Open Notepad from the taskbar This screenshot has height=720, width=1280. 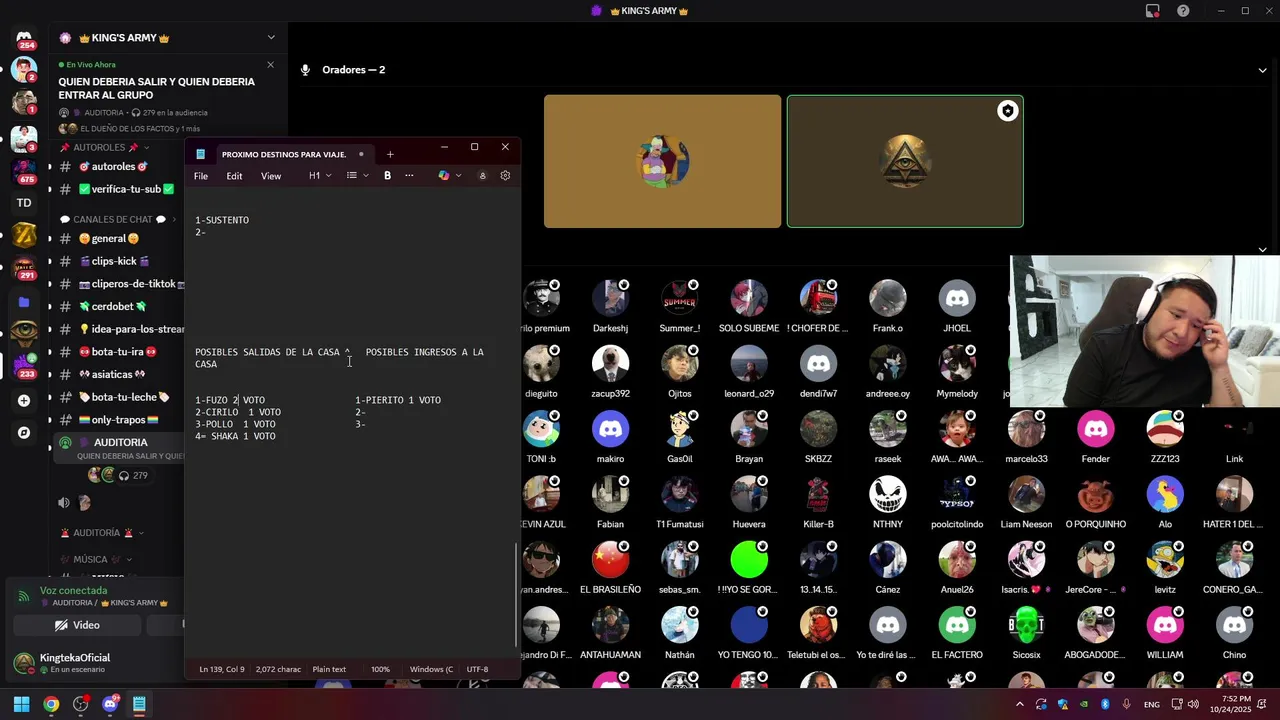point(139,704)
